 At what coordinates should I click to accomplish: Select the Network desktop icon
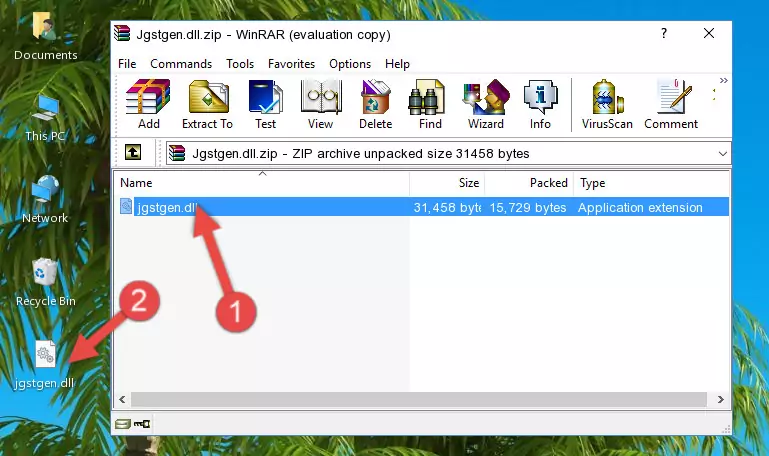click(45, 200)
